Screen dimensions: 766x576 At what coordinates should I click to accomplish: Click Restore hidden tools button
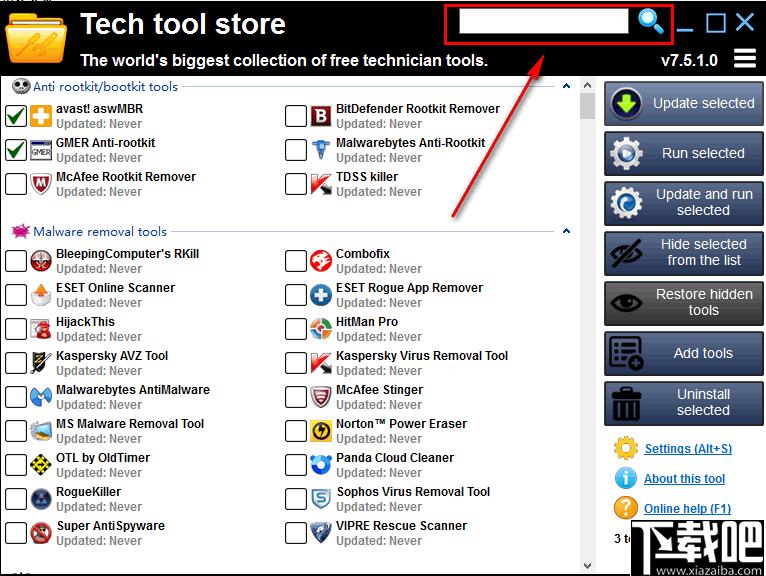coord(683,303)
